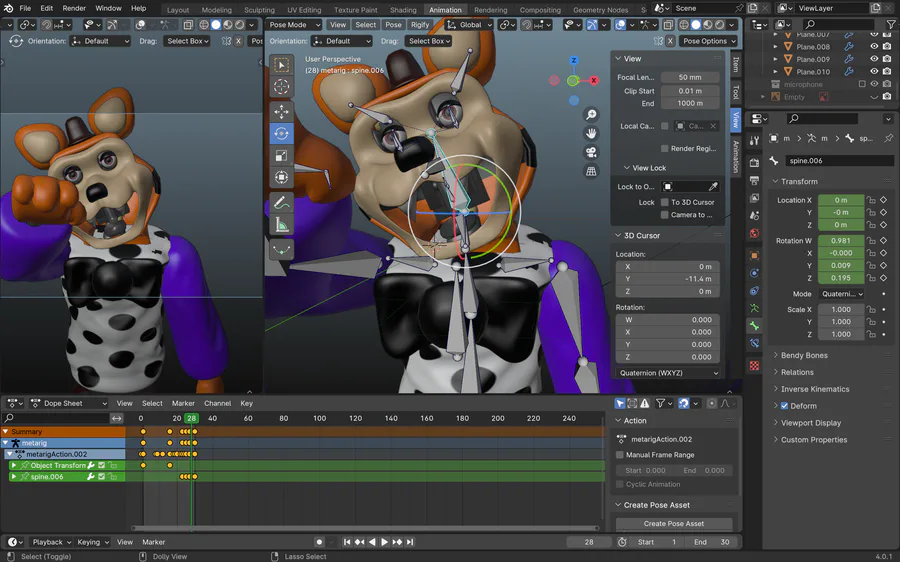Open the rotation Mode Quaternion dropdown
900x562 pixels.
click(x=841, y=294)
